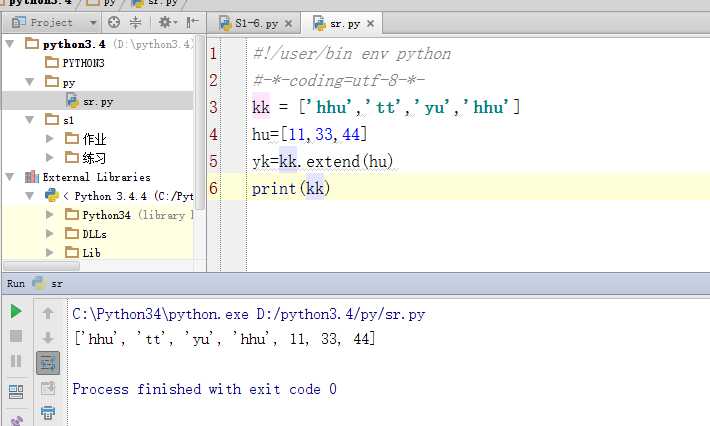710x426 pixels.
Task: Click the 'hu=[11,33,44]' code line
Action: [309, 134]
